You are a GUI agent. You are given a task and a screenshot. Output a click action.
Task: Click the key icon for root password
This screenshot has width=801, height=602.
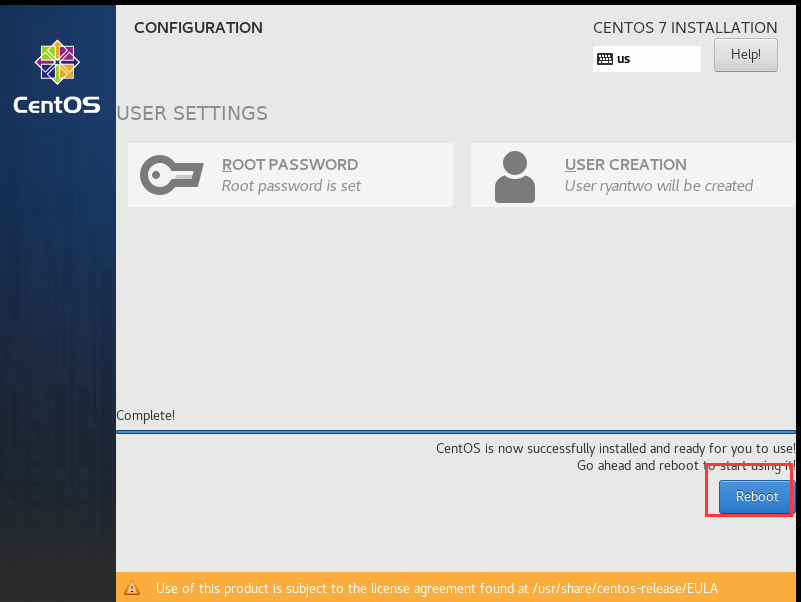[172, 175]
